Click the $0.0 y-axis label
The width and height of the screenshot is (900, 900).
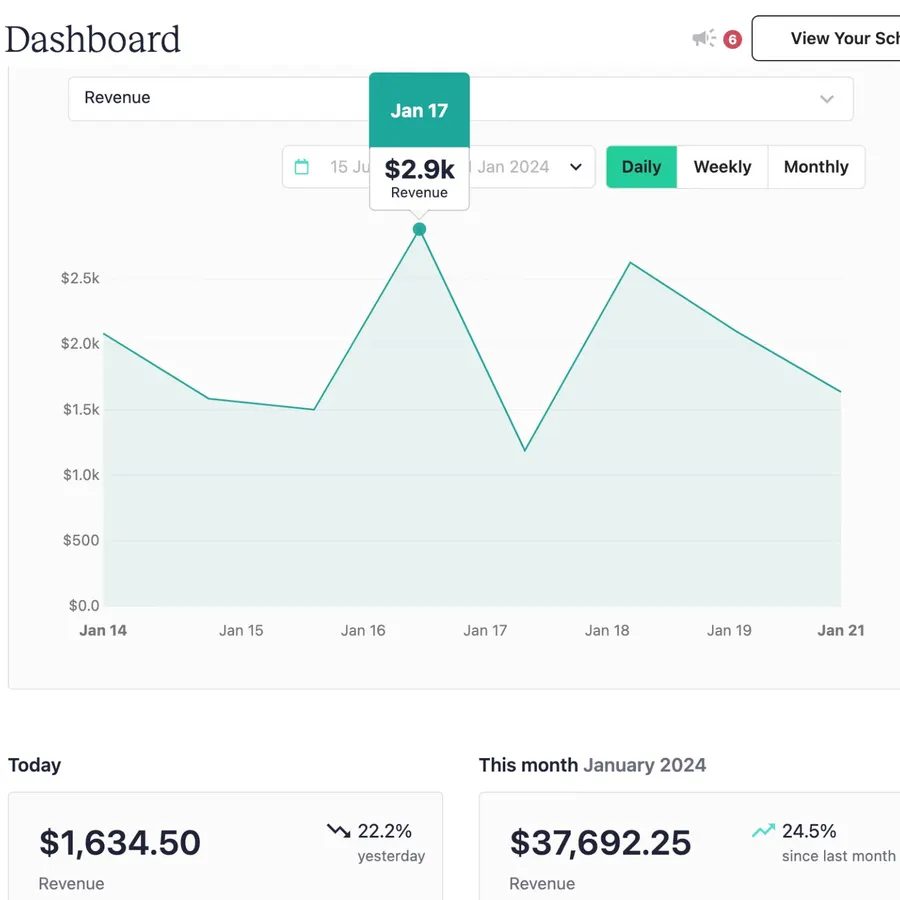pyautogui.click(x=84, y=606)
